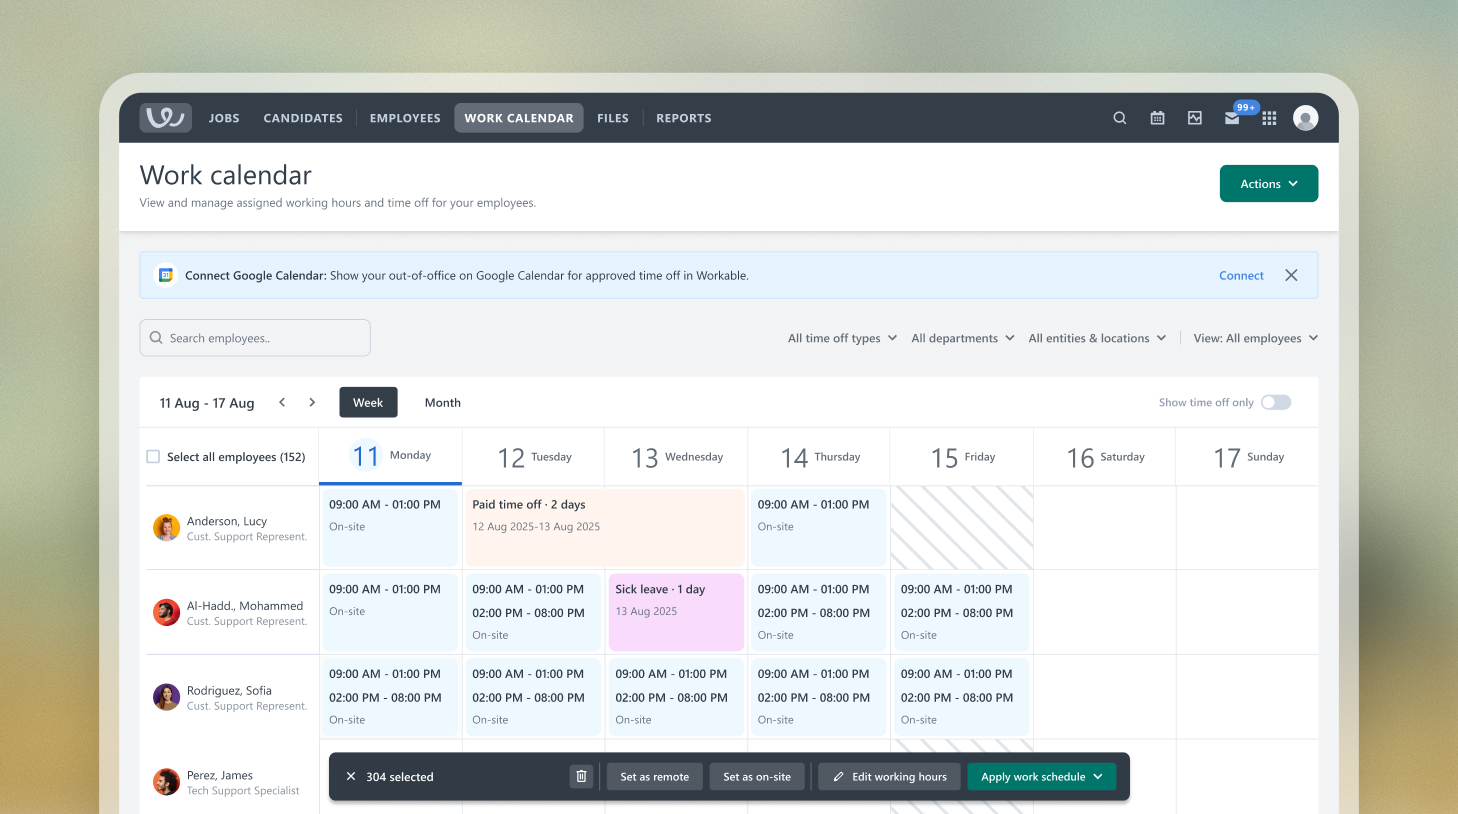The image size is (1458, 814).
Task: Dismiss the Google Calendar banner
Action: 1291,275
